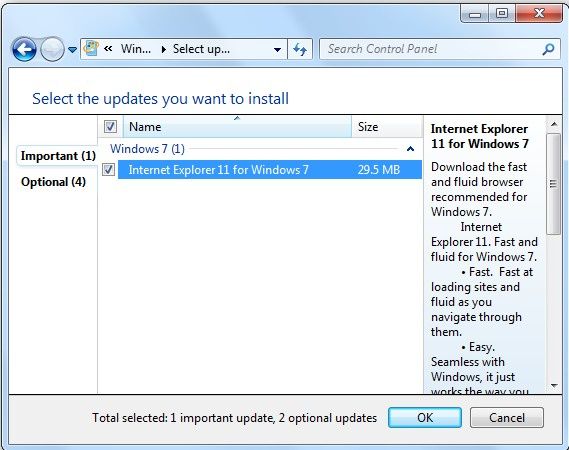Close the window with the red X
Viewport: 569px width, 450px height.
(539, 14)
